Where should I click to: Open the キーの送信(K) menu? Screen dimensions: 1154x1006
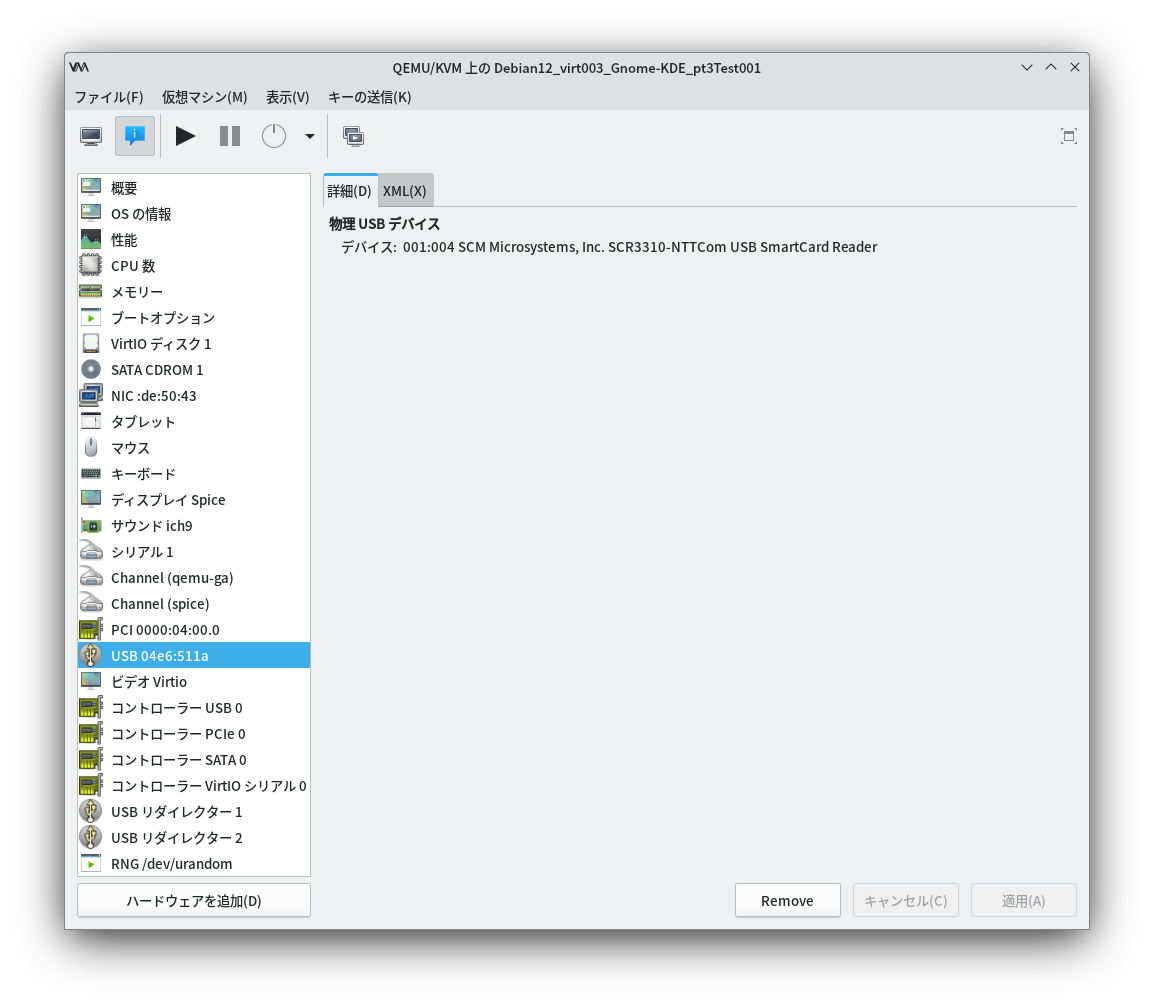click(369, 97)
